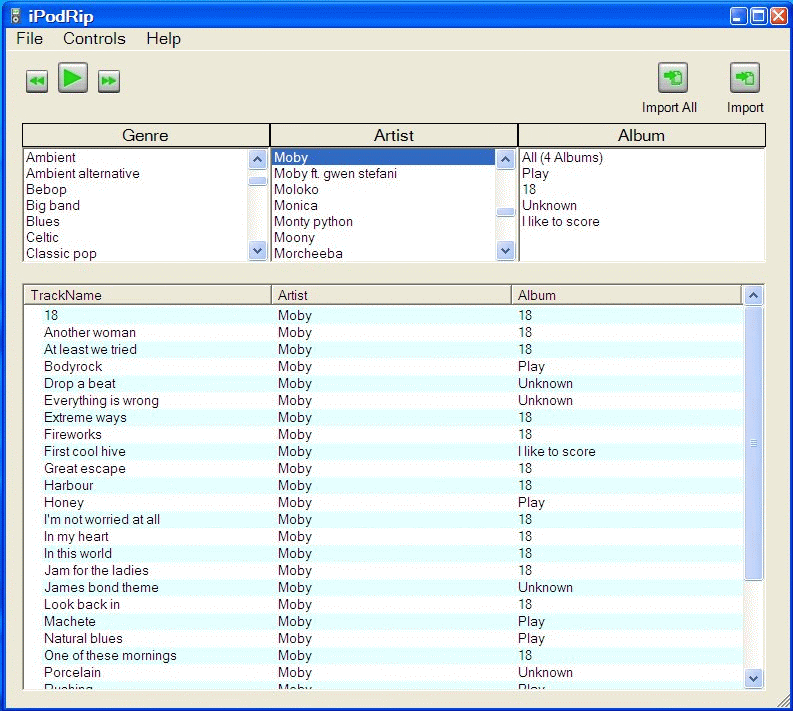
Task: Click the track list vertical scrollbar thumb
Action: pyautogui.click(x=754, y=443)
